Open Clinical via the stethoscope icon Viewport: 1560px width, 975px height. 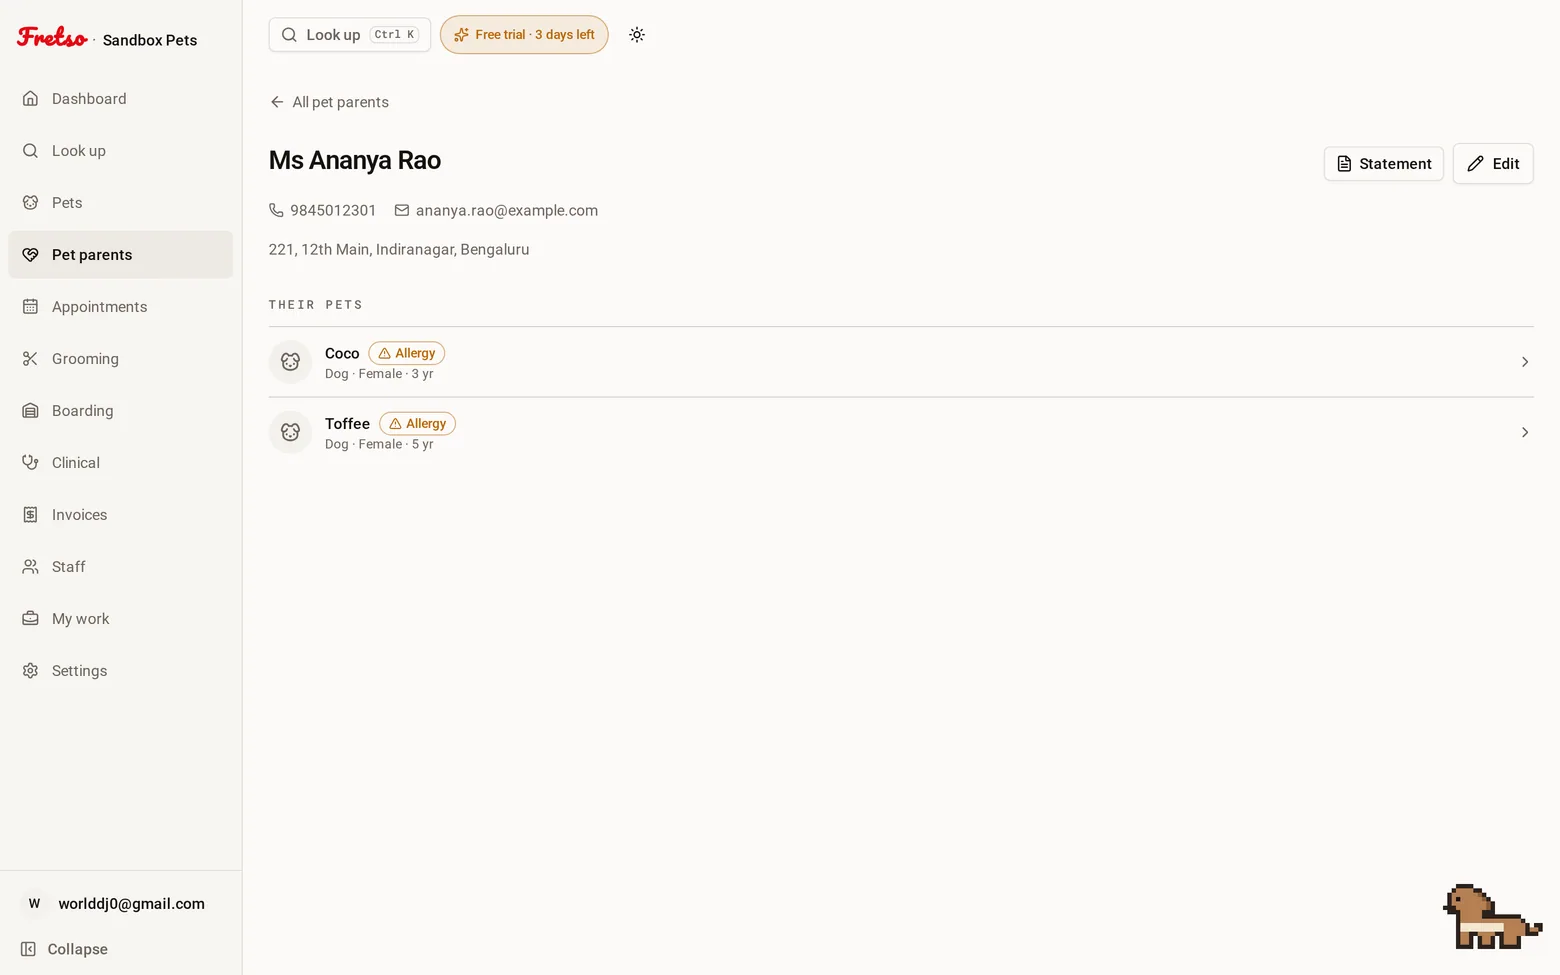[30, 463]
